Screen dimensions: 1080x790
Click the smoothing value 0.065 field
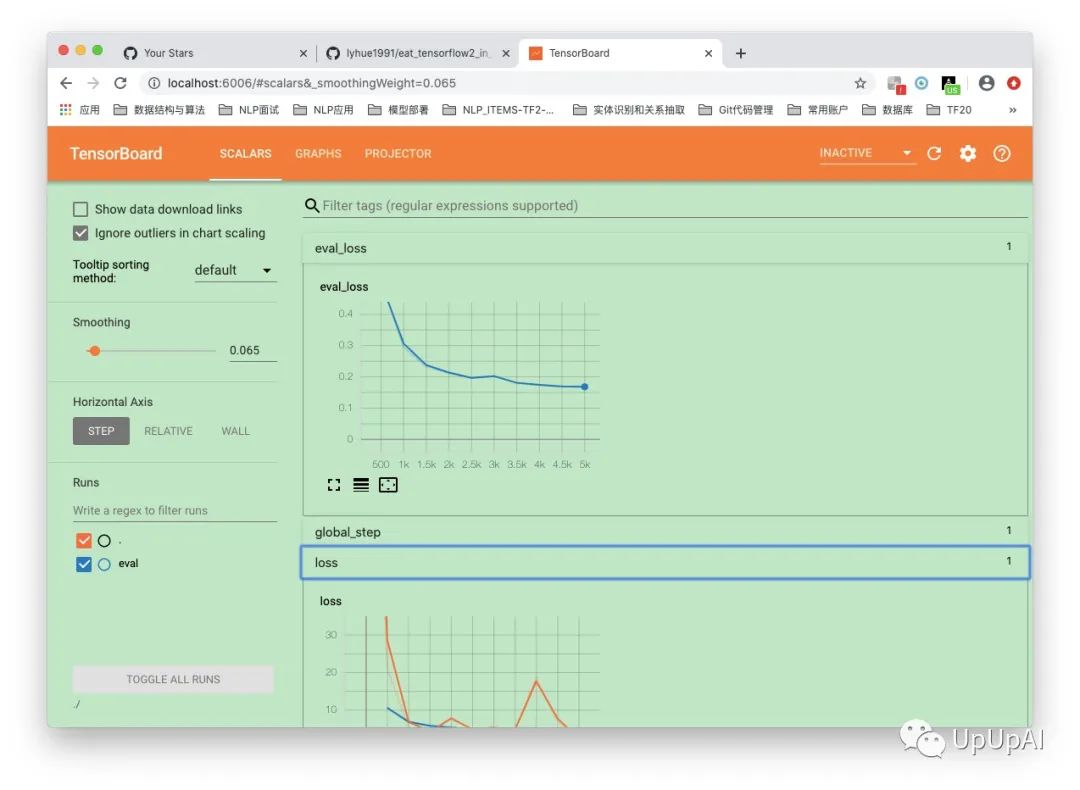click(x=253, y=351)
